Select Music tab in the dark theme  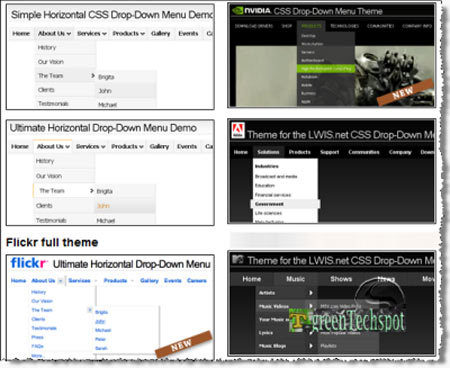click(295, 279)
